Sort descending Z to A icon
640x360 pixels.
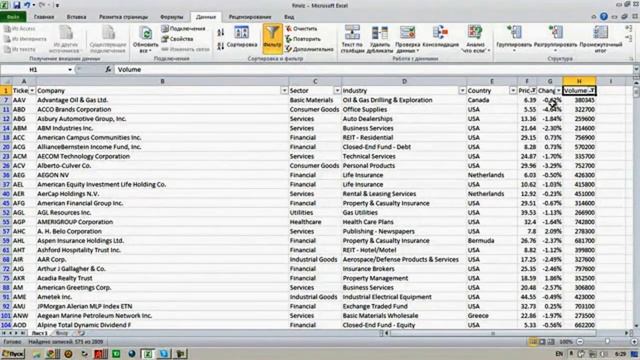pyautogui.click(x=220, y=46)
